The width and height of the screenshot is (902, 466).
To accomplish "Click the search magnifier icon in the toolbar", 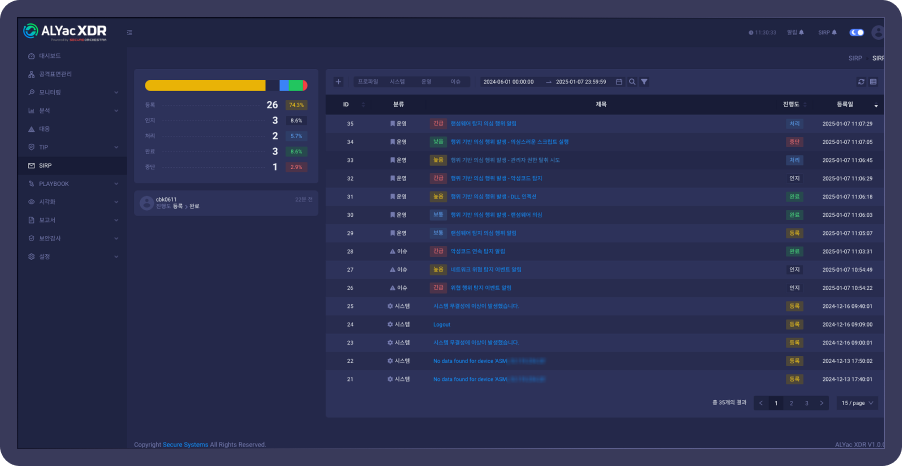I will tap(632, 81).
